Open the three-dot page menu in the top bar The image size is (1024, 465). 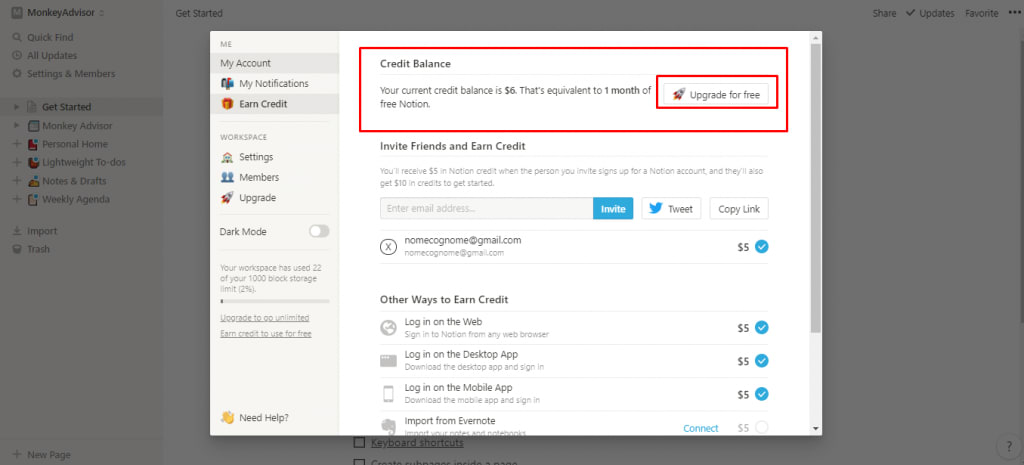pyautogui.click(x=1012, y=13)
